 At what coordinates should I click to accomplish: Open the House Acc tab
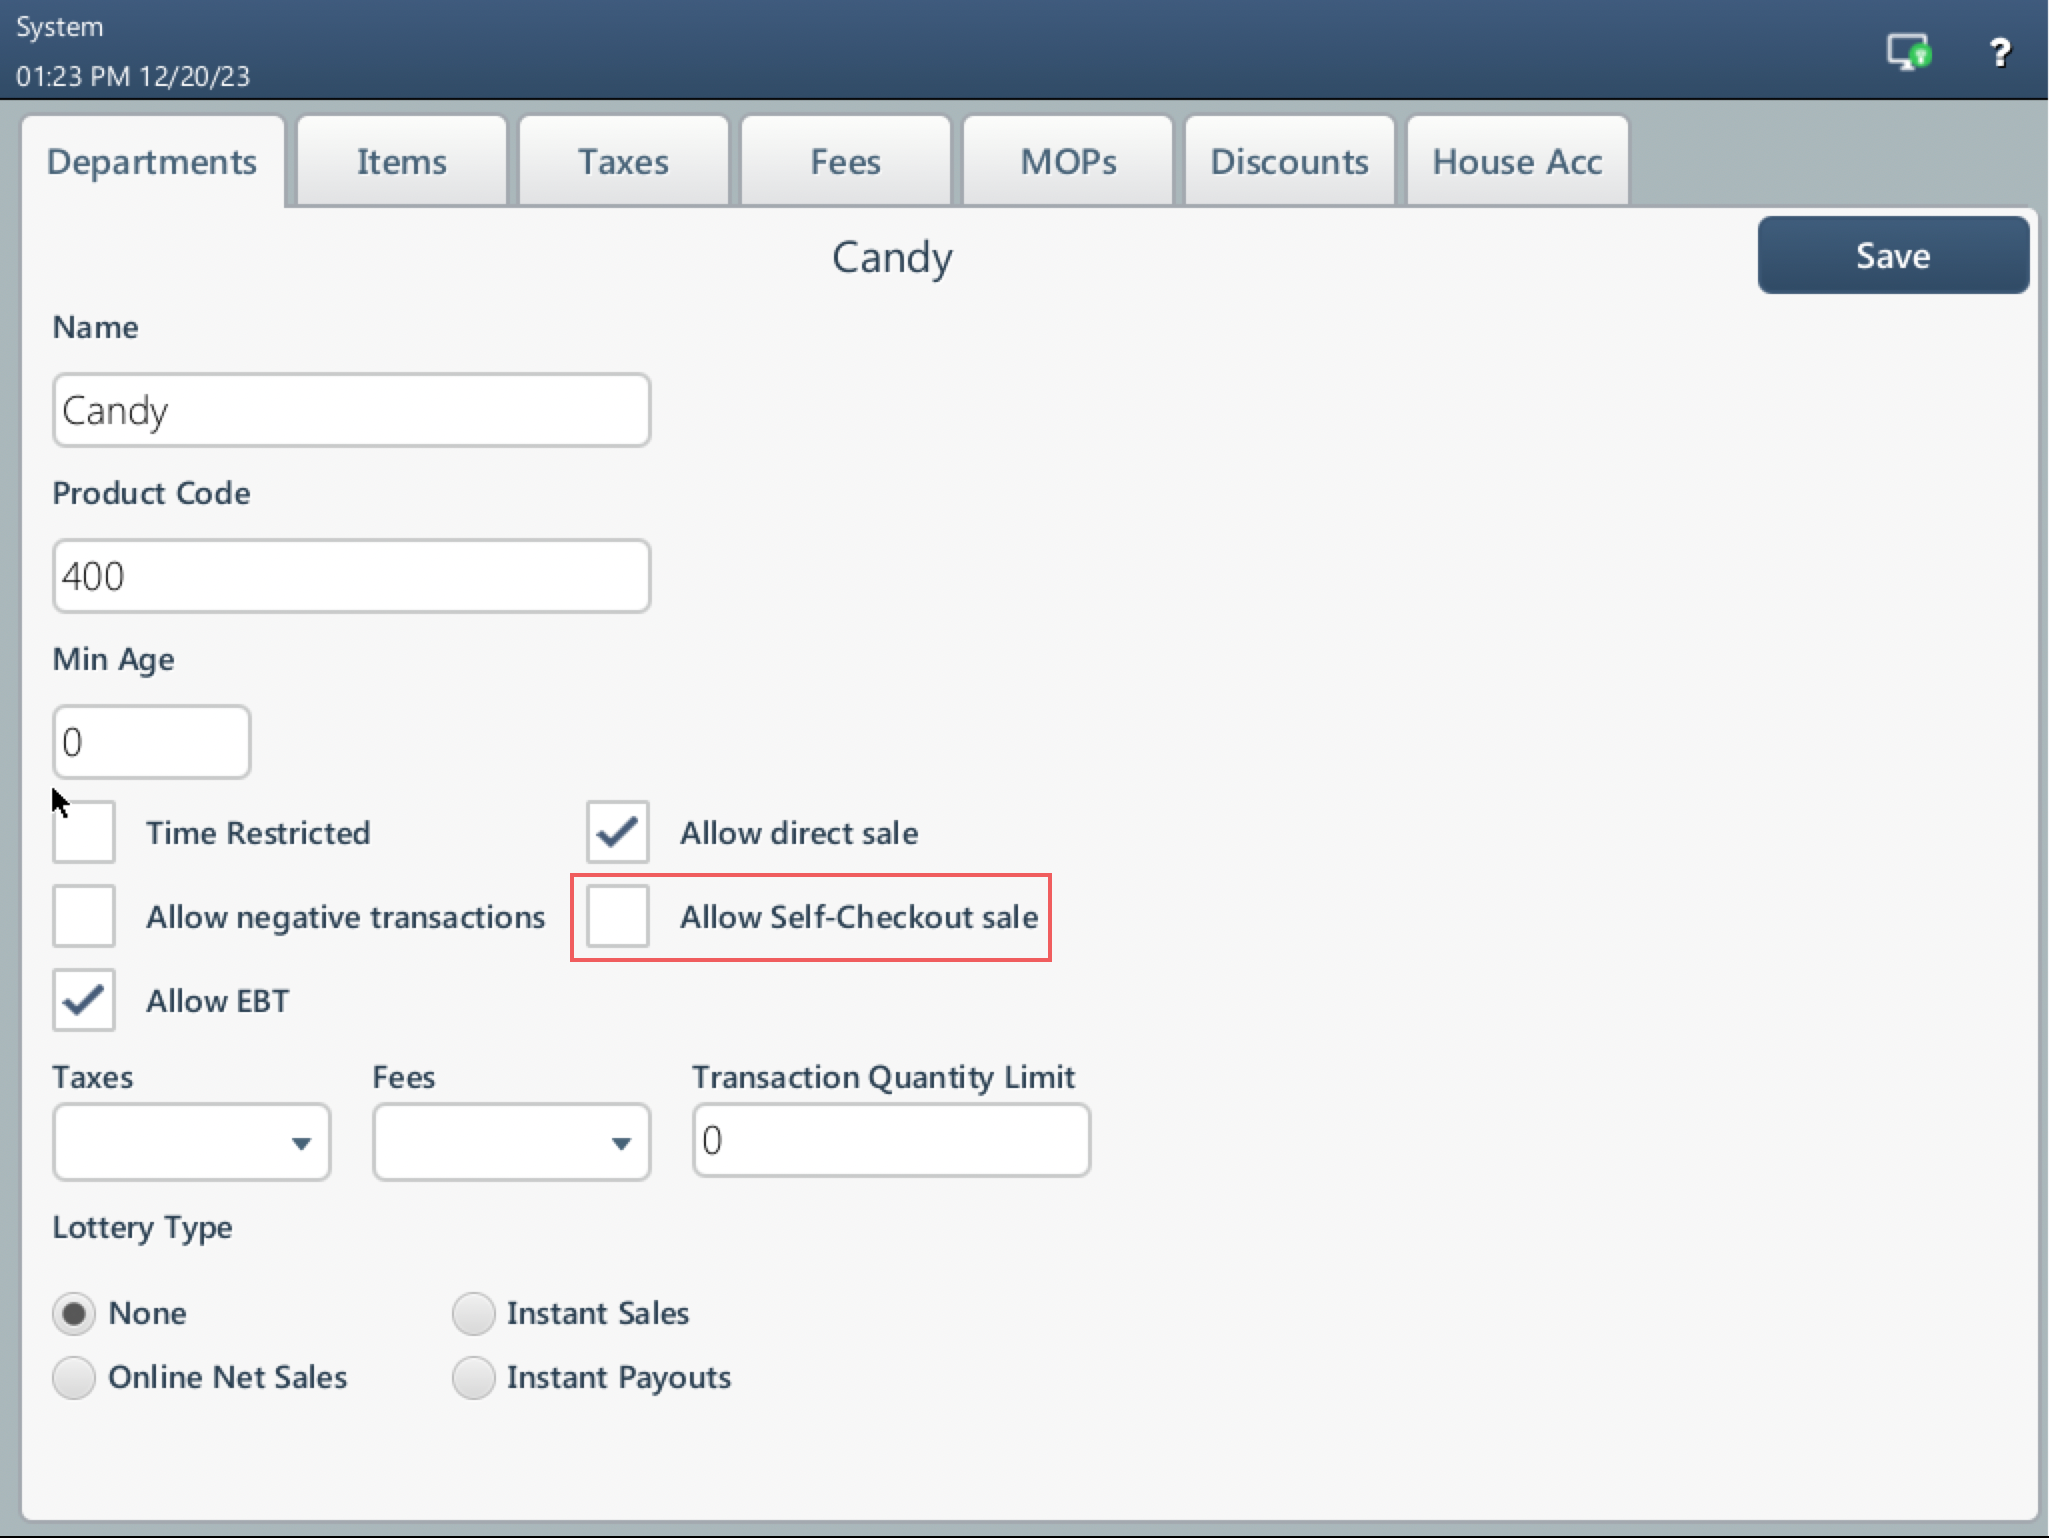tap(1517, 162)
